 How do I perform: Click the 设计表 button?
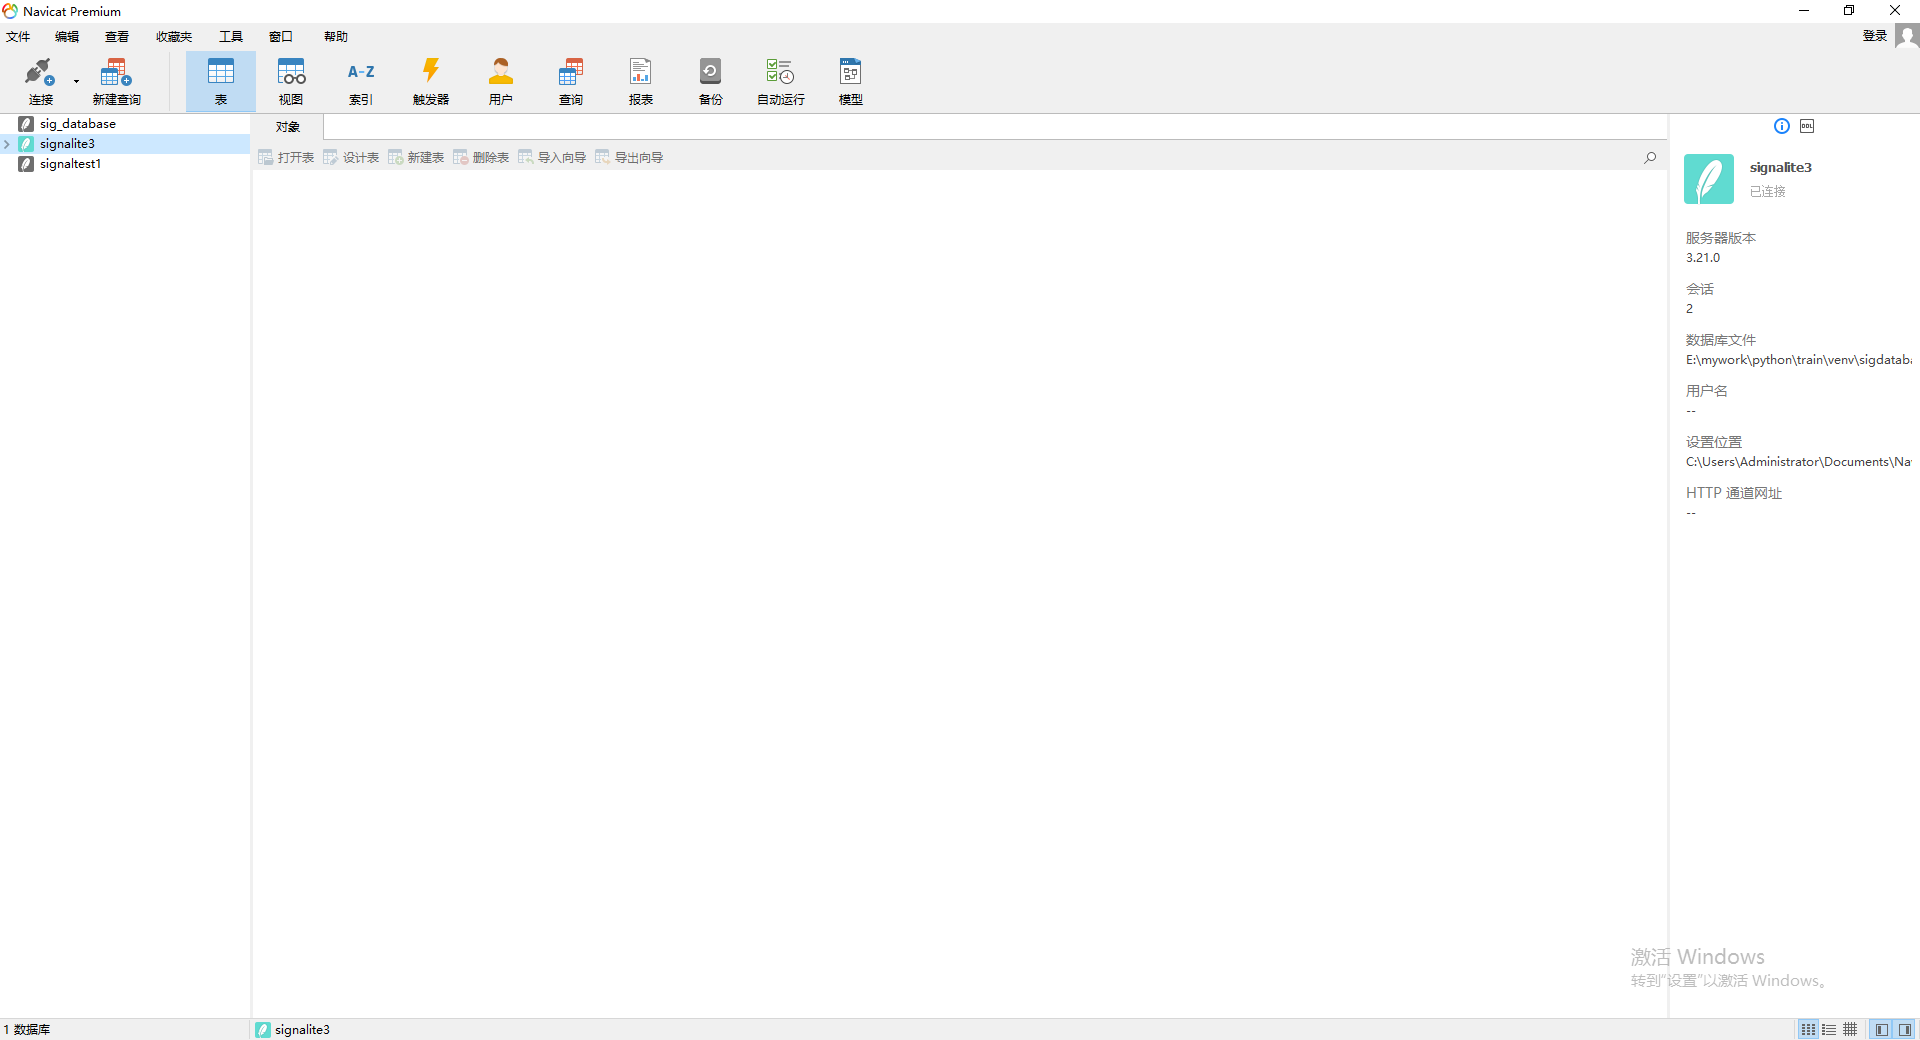pos(351,158)
